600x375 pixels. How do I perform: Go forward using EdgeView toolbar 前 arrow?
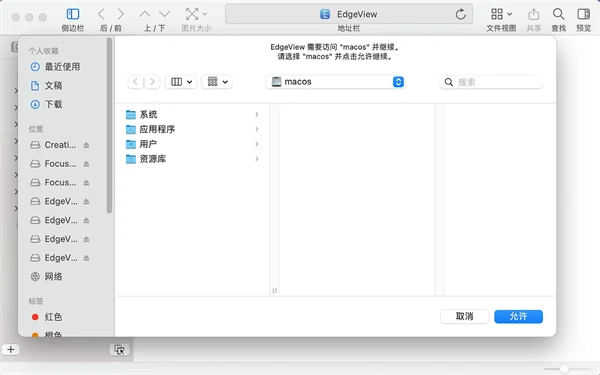tap(121, 15)
